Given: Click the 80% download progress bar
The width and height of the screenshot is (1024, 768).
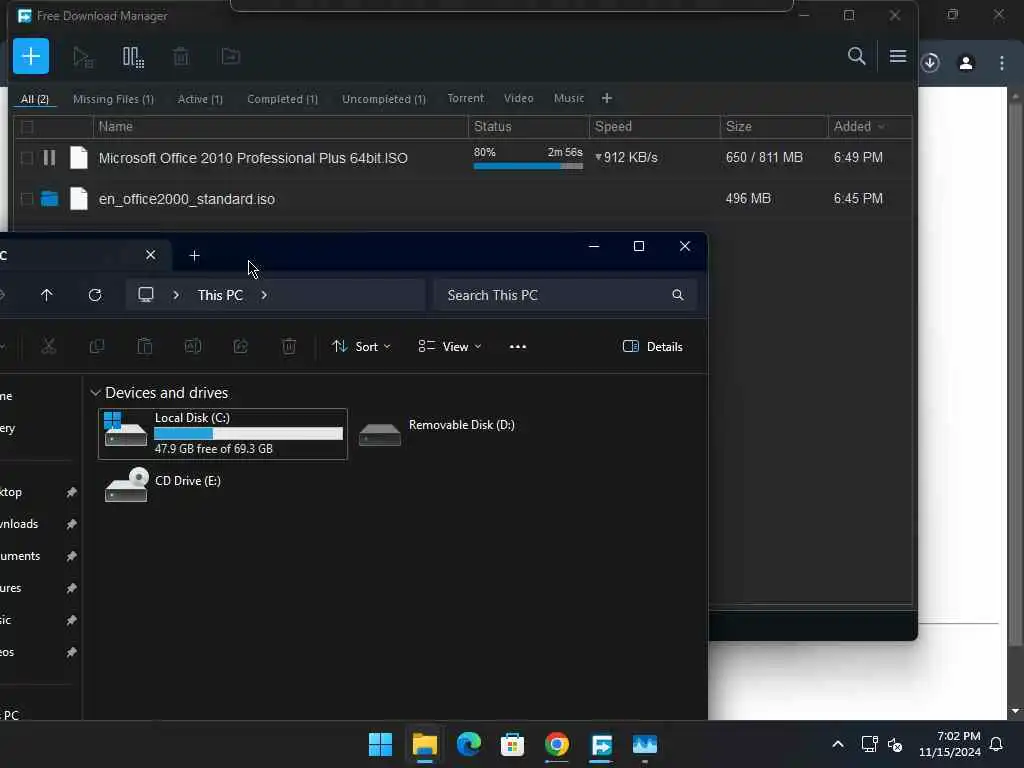Looking at the screenshot, I should point(528,166).
